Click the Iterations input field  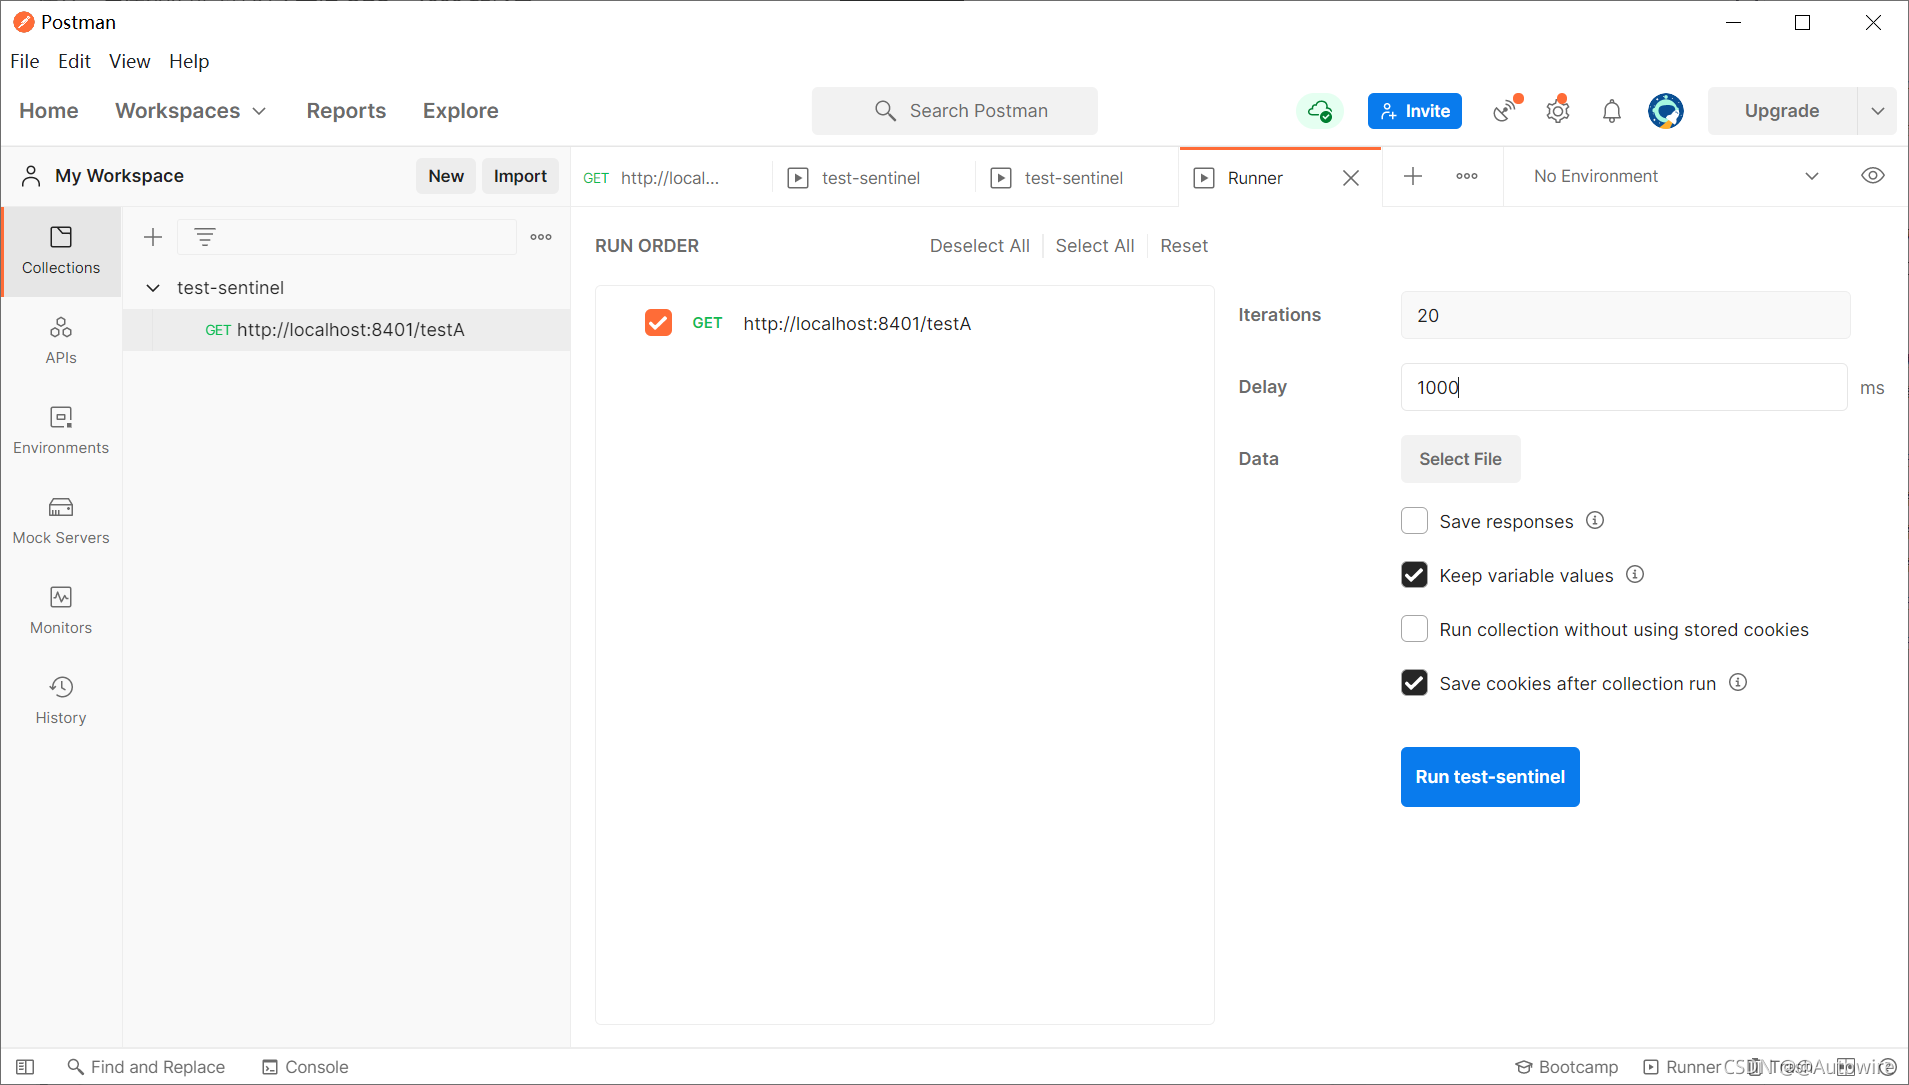click(1625, 315)
